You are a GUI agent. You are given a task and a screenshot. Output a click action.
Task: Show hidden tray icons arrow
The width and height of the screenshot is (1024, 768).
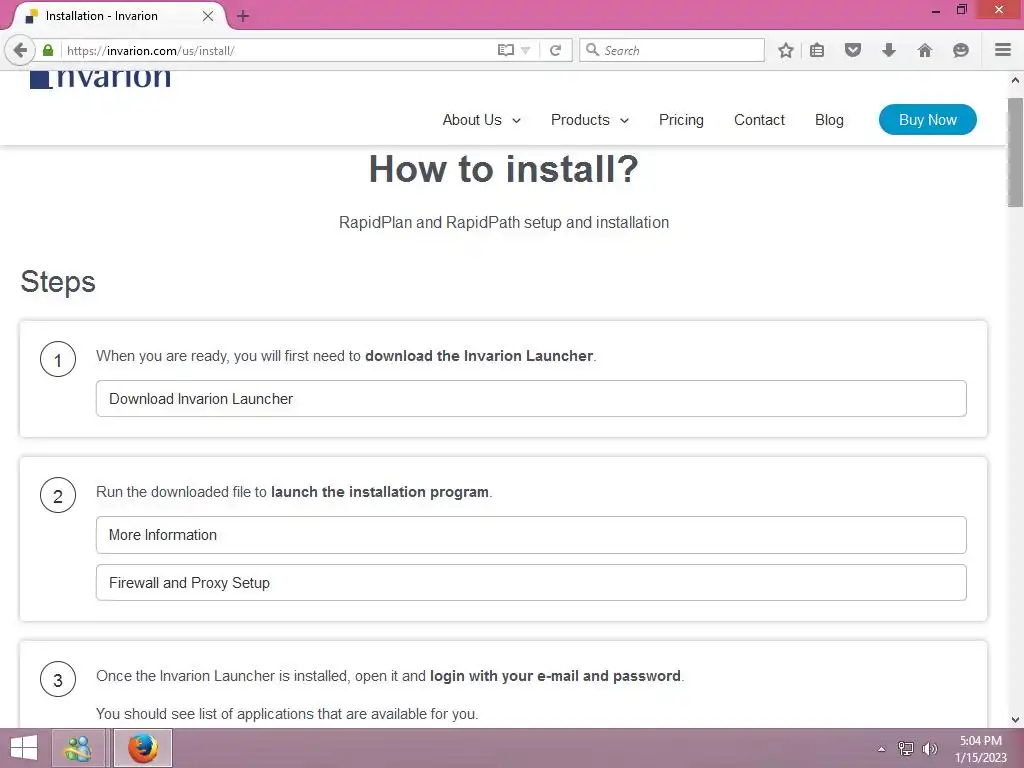[x=881, y=749]
